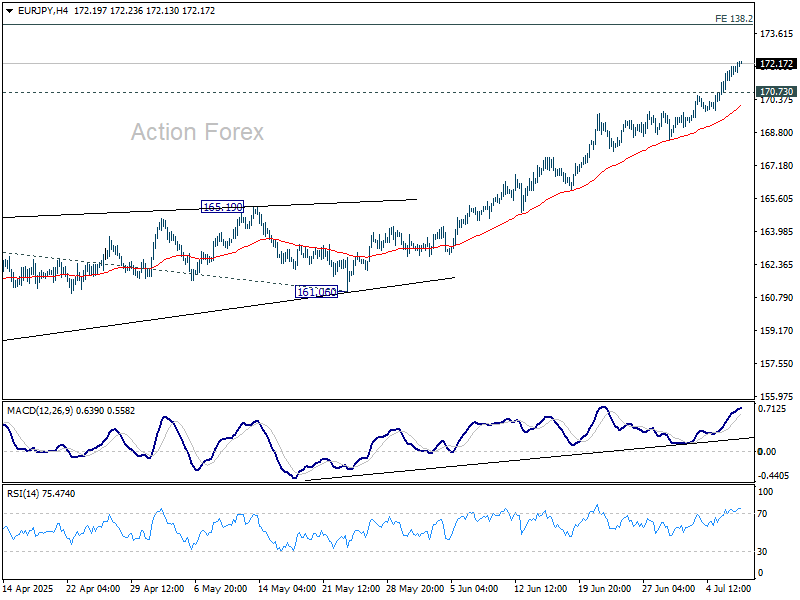
Task: Click the 14 Apr 2025 date label
Action: click(x=30, y=587)
